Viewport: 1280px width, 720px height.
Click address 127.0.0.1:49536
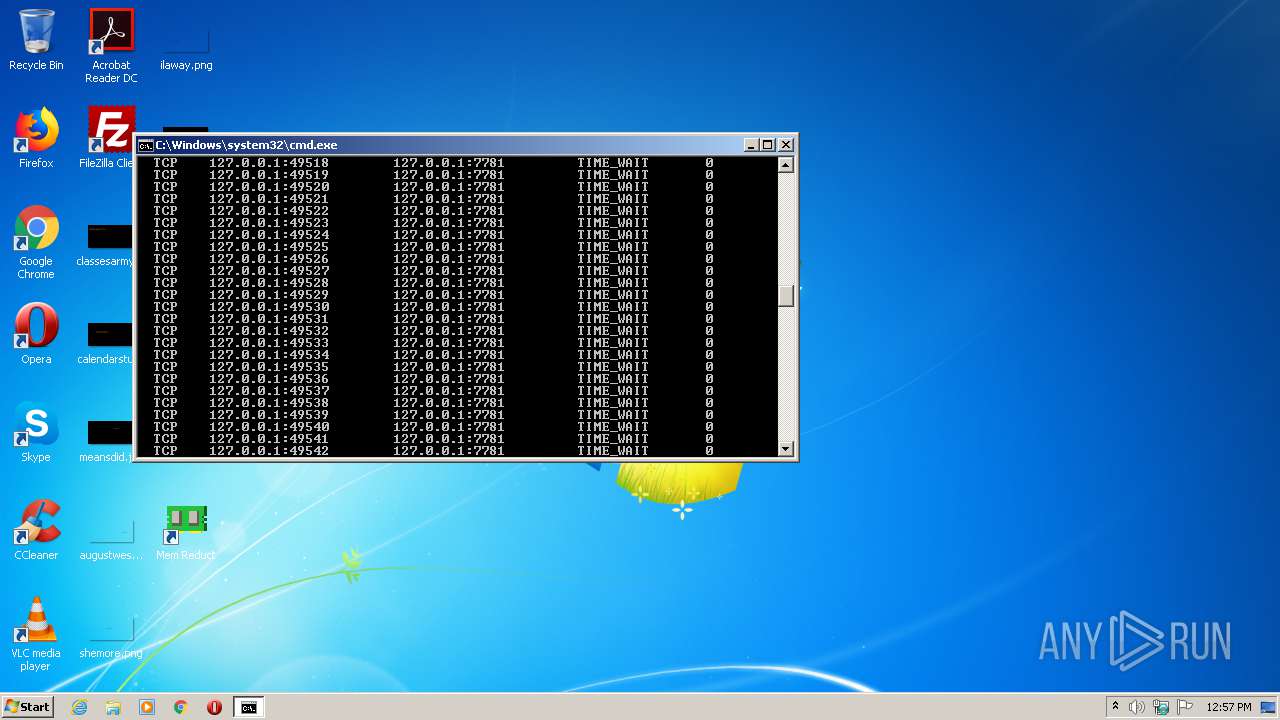click(x=269, y=379)
